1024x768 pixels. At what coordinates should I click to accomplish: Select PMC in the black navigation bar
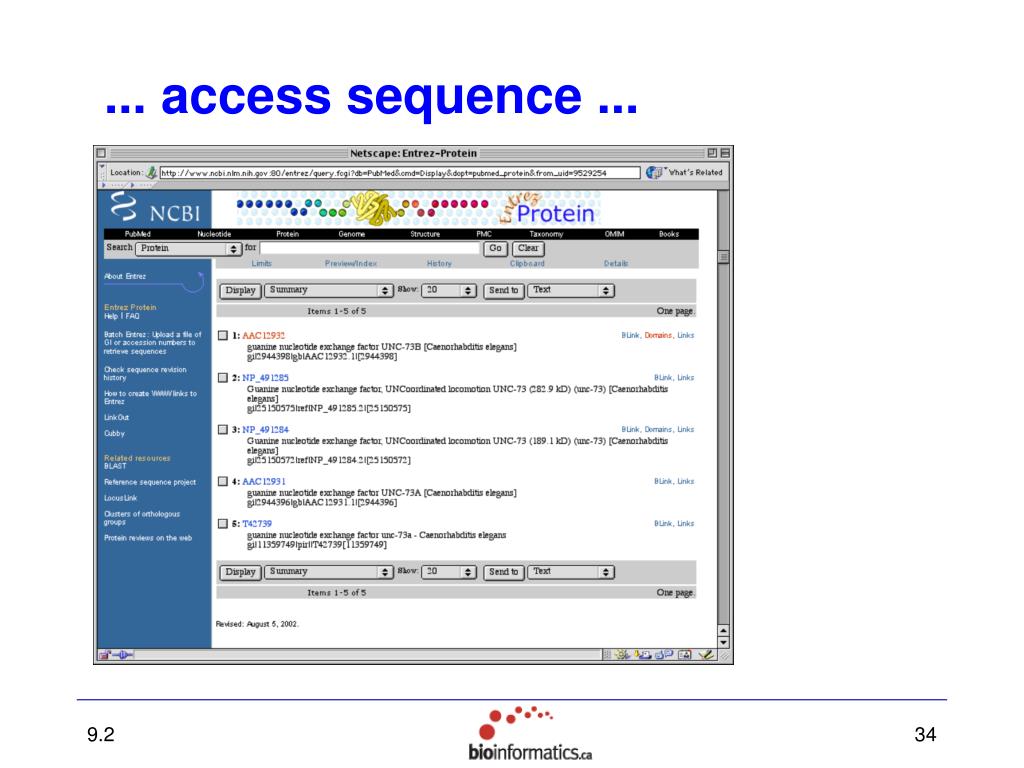pos(484,234)
